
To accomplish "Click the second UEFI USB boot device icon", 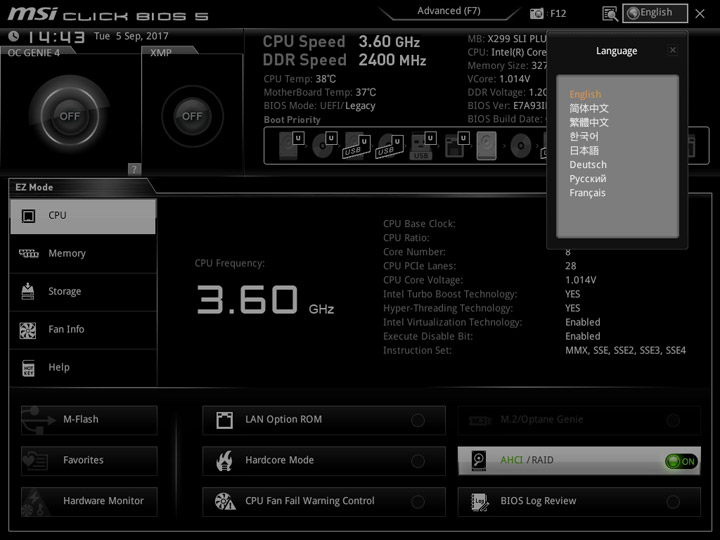I will click(x=389, y=145).
